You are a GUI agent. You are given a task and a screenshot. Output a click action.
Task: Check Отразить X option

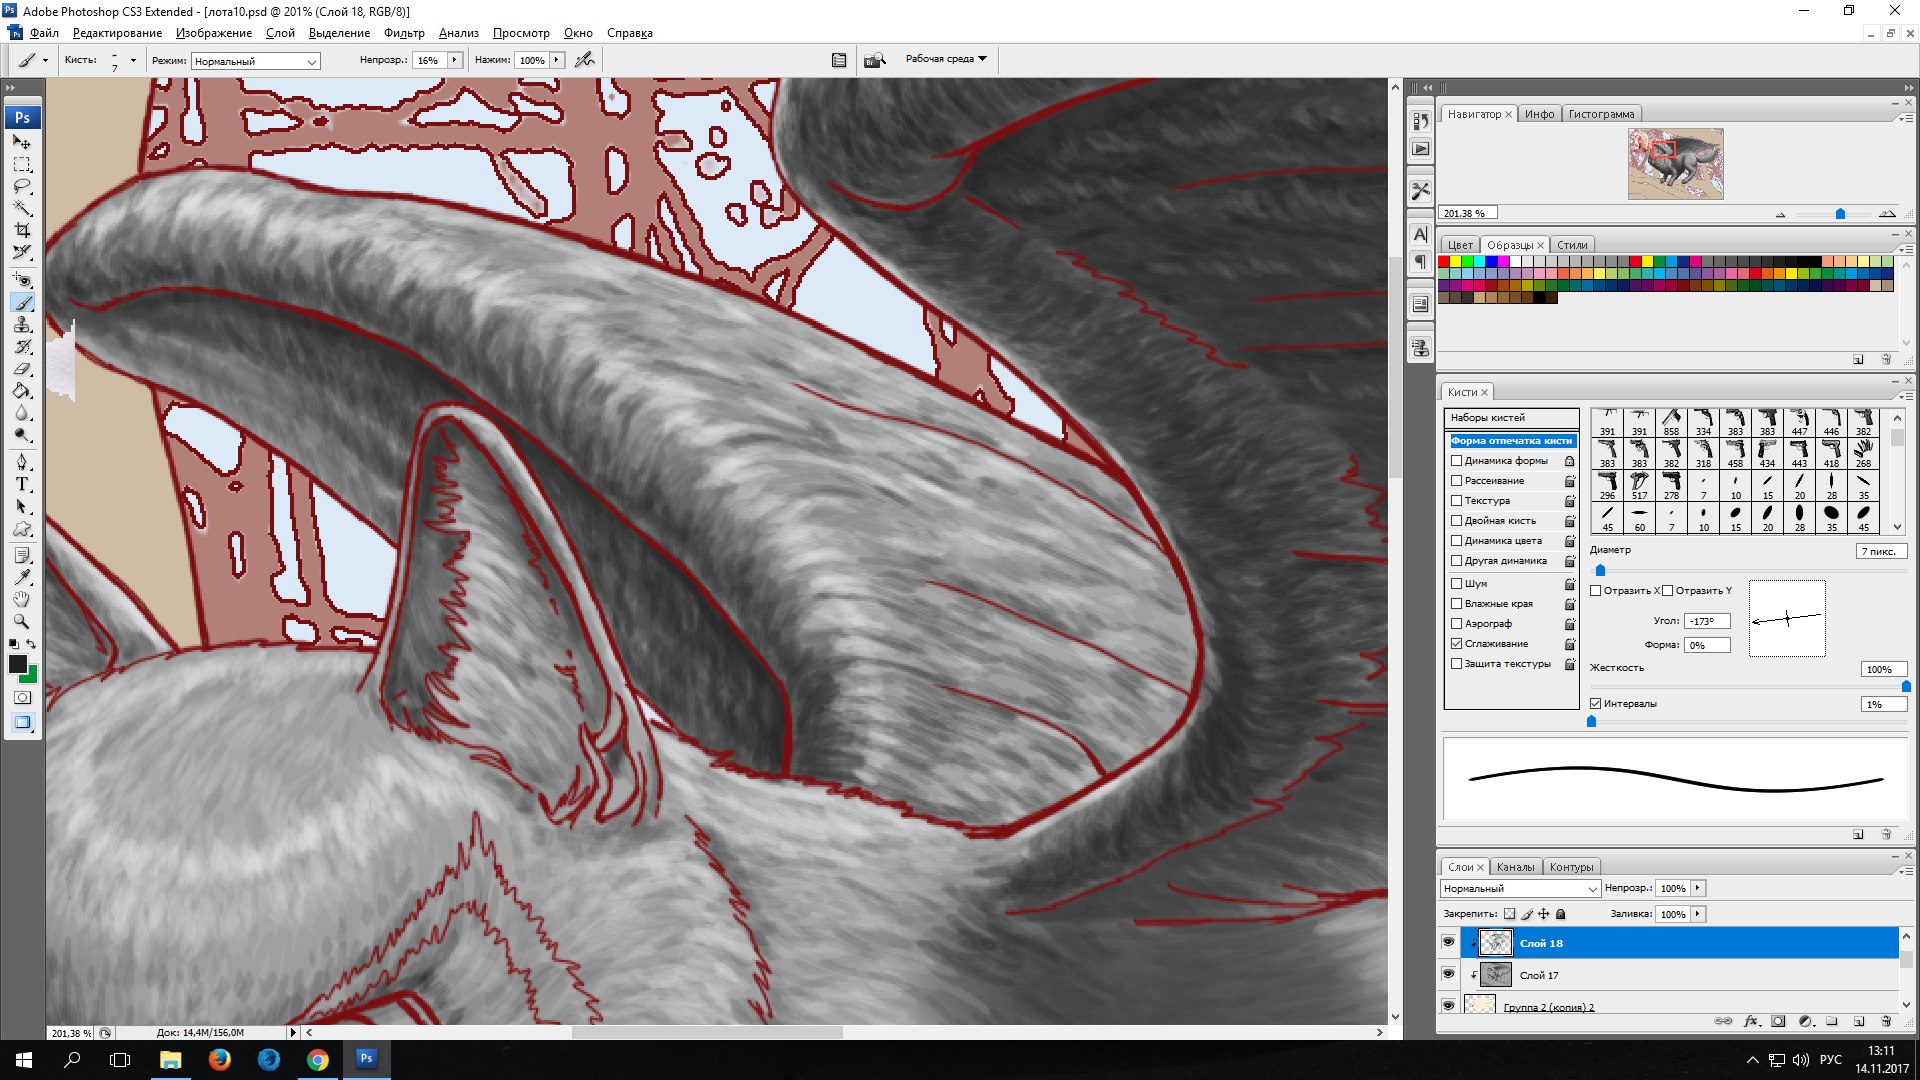point(1596,591)
